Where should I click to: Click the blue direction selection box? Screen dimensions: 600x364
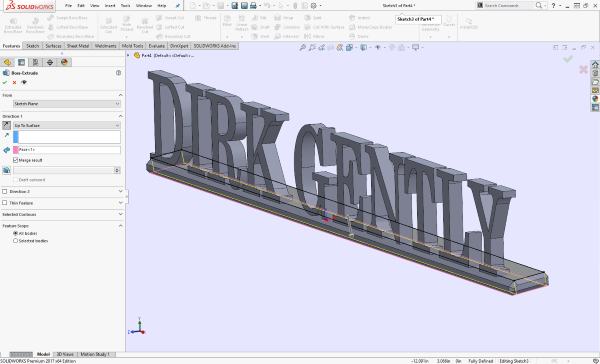(67, 137)
